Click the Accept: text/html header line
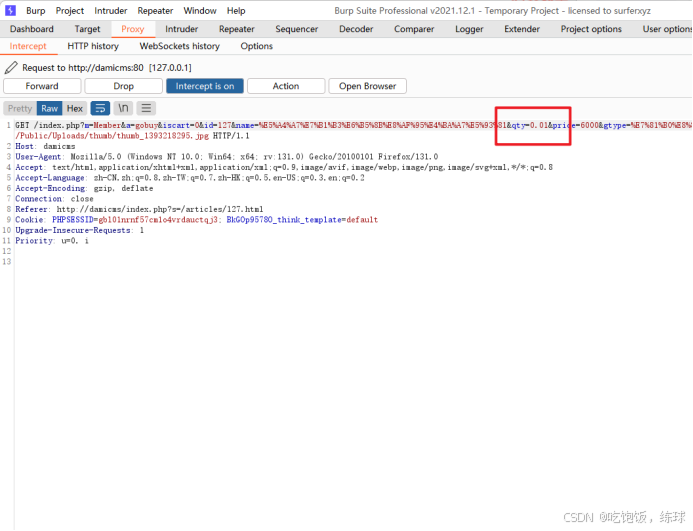 click(284, 168)
